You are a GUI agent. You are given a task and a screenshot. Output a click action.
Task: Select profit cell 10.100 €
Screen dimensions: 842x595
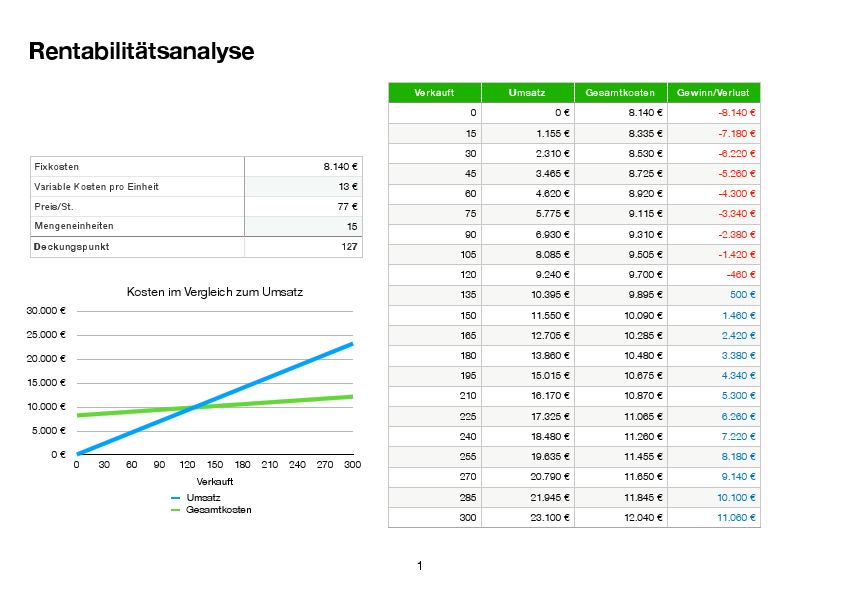pos(714,497)
